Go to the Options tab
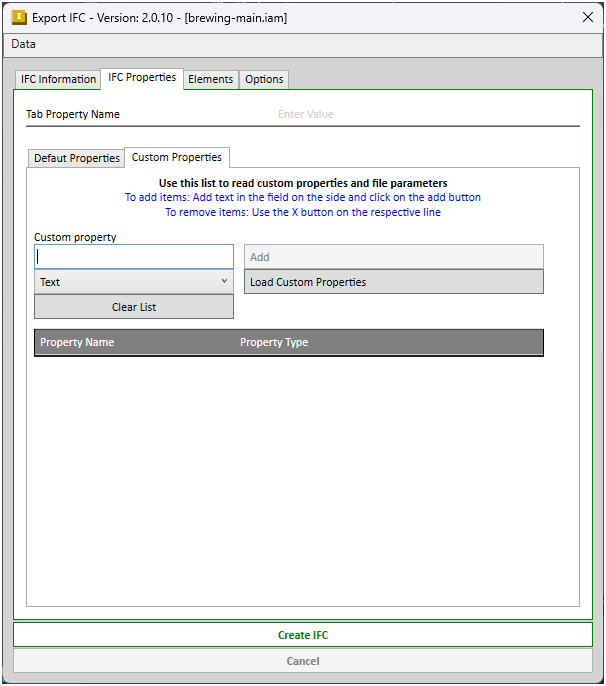 264,79
